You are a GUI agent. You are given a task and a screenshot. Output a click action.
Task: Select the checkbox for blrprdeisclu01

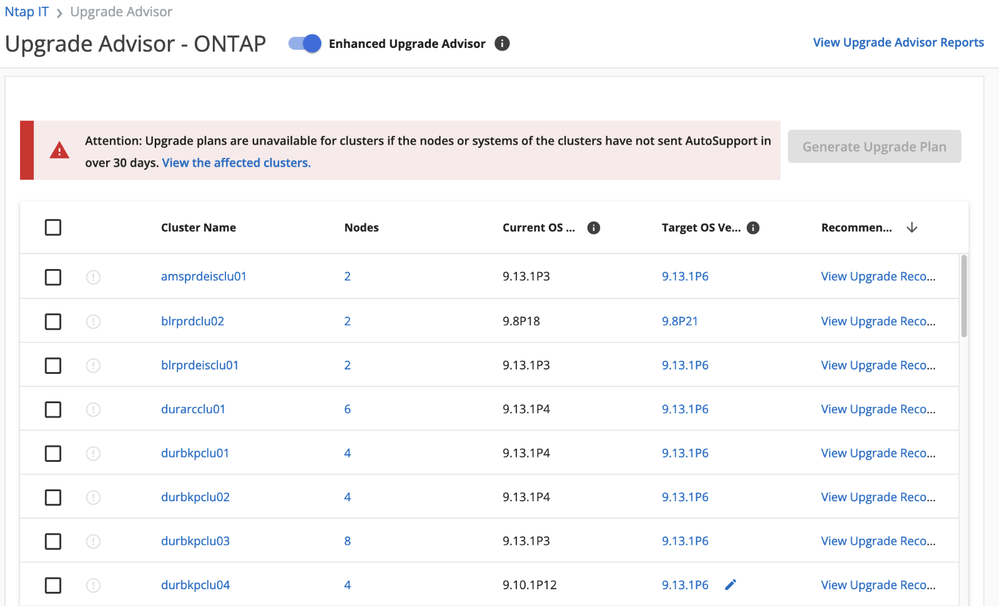pos(53,365)
